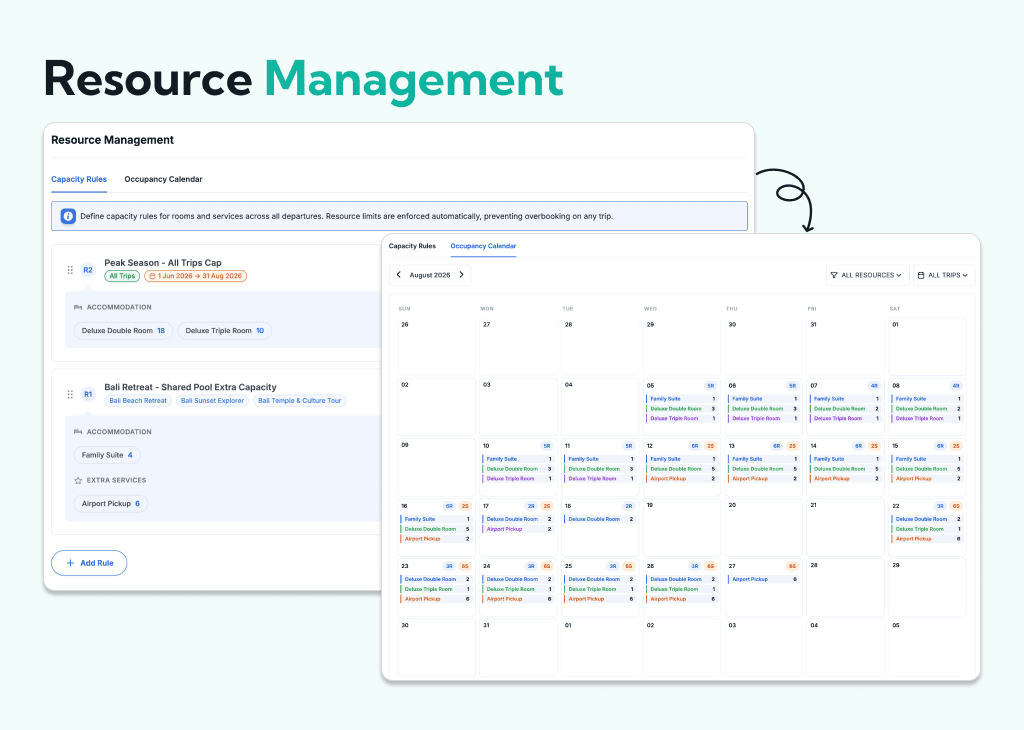Screen dimensions: 1024x730
Task: Click the 6S badge on day 27
Action: (792, 566)
